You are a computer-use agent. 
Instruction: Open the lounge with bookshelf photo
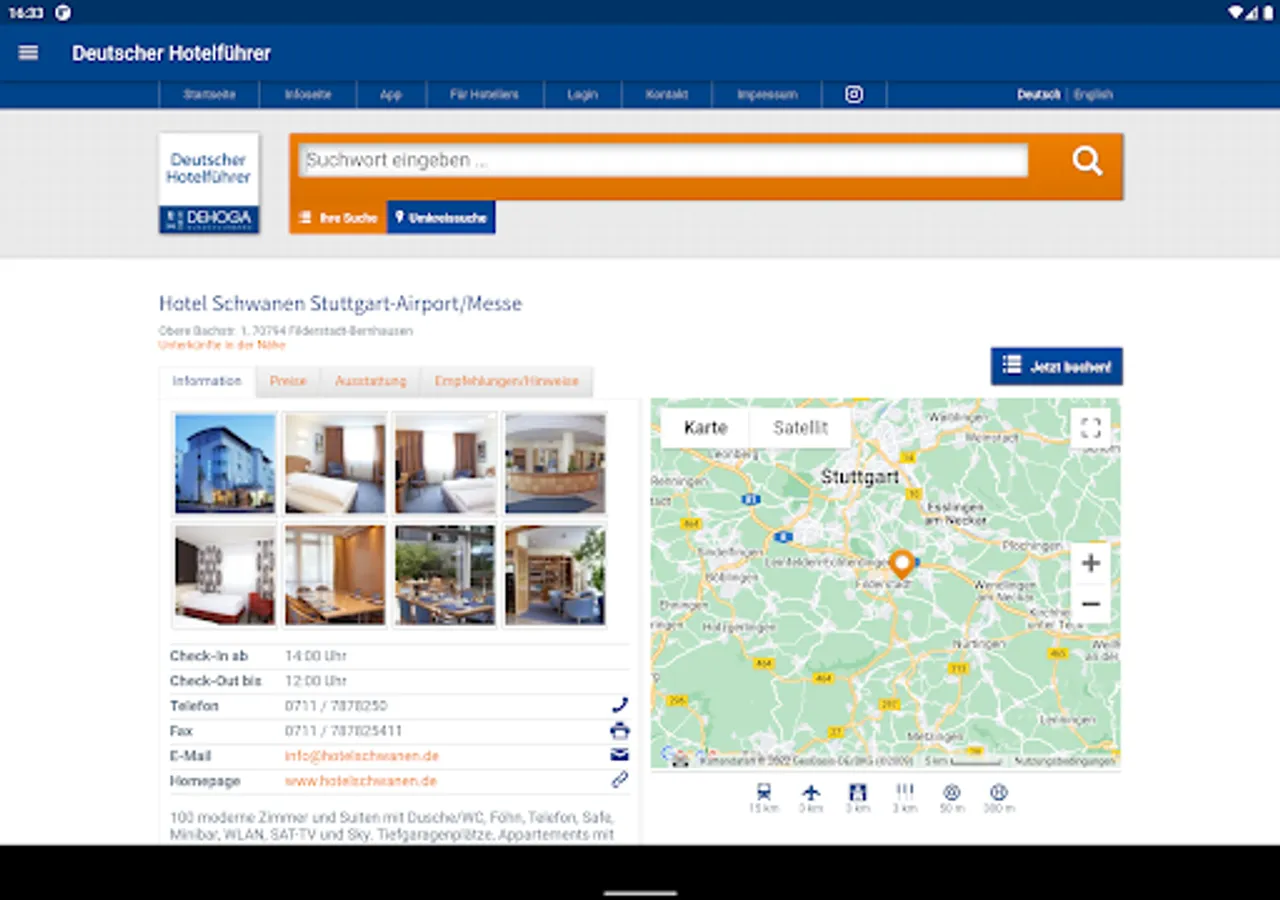[555, 575]
